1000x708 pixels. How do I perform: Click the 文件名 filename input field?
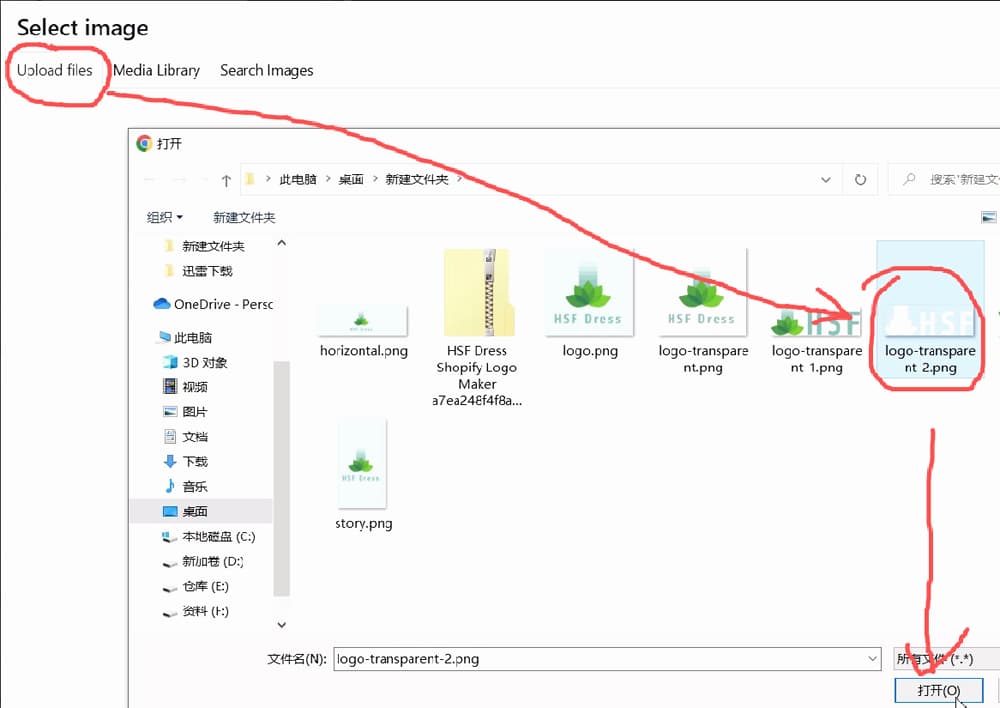tap(607, 659)
